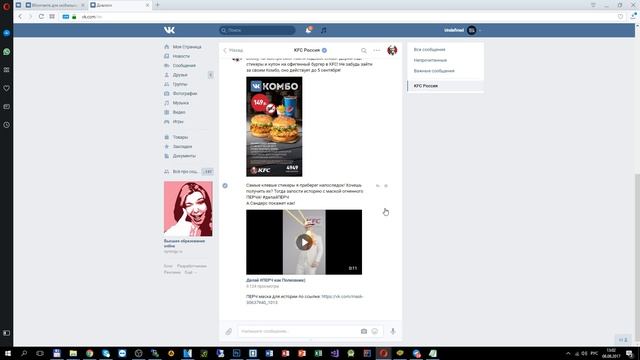The image size is (640, 360).
Task: Open the music player note icon
Action: 323,30
